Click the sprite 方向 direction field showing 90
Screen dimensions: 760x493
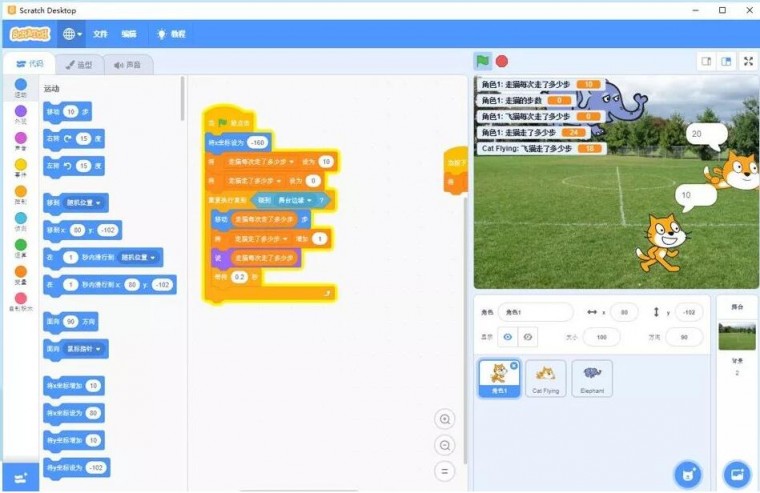(684, 337)
